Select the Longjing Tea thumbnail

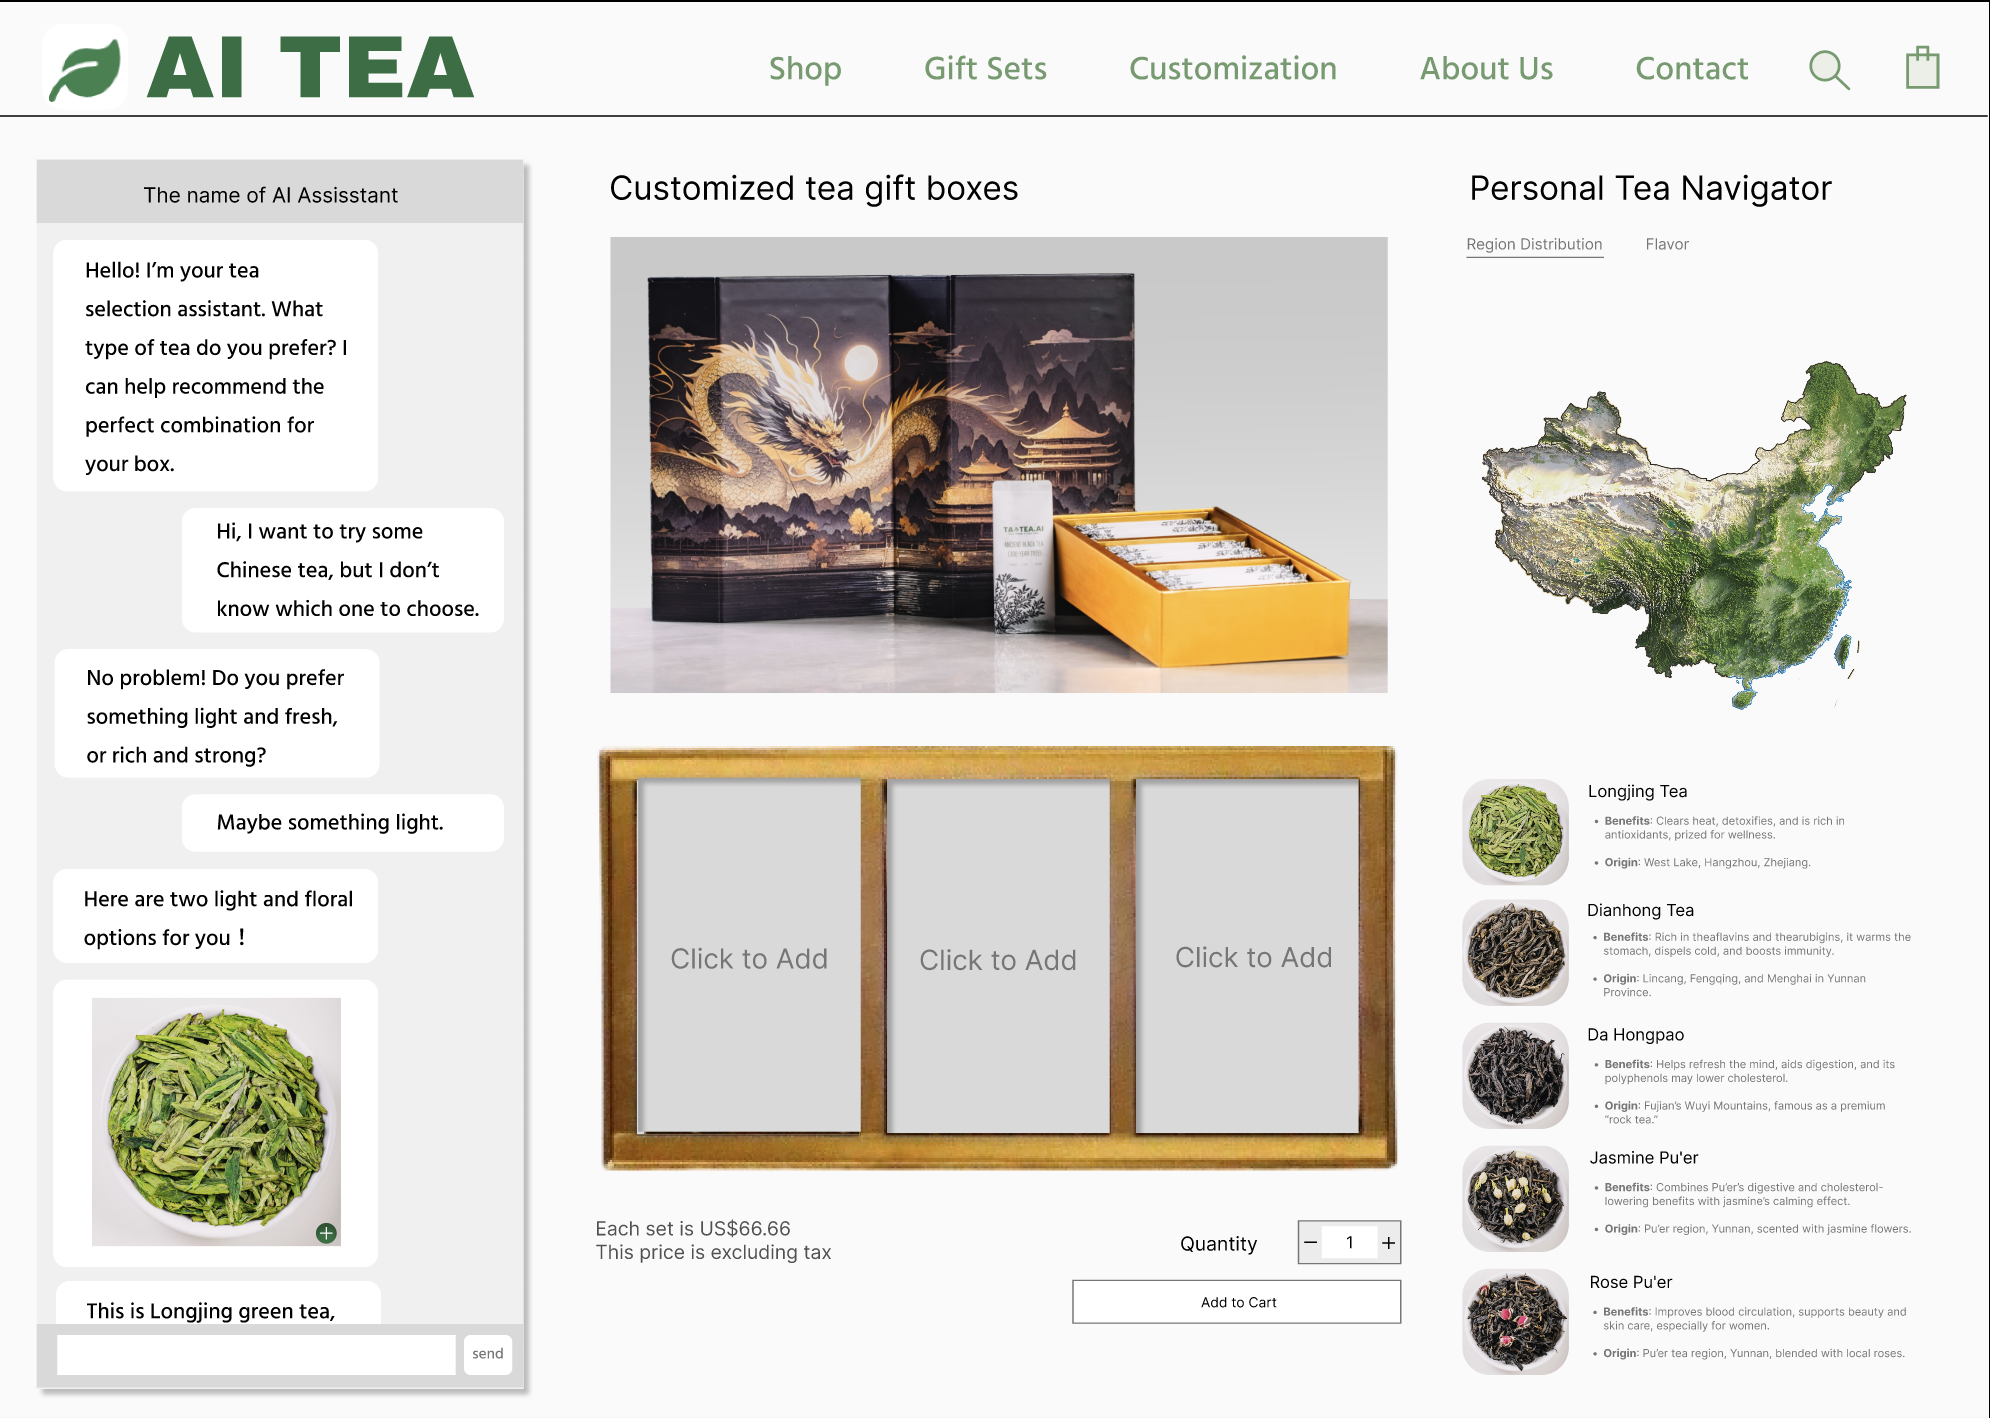point(1515,831)
